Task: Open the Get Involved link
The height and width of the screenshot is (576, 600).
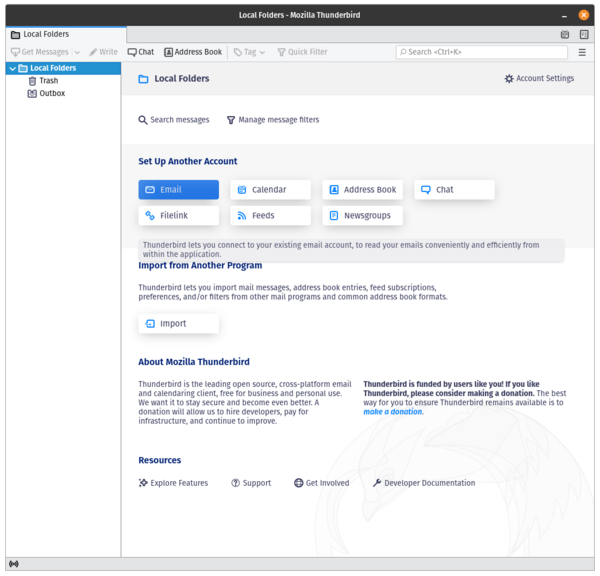Action: (321, 483)
